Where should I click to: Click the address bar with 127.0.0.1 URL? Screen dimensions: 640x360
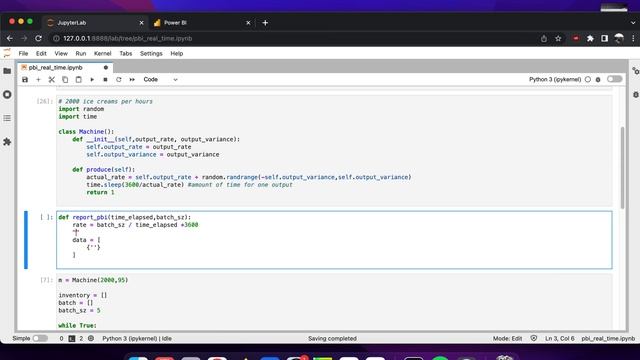tap(294, 38)
